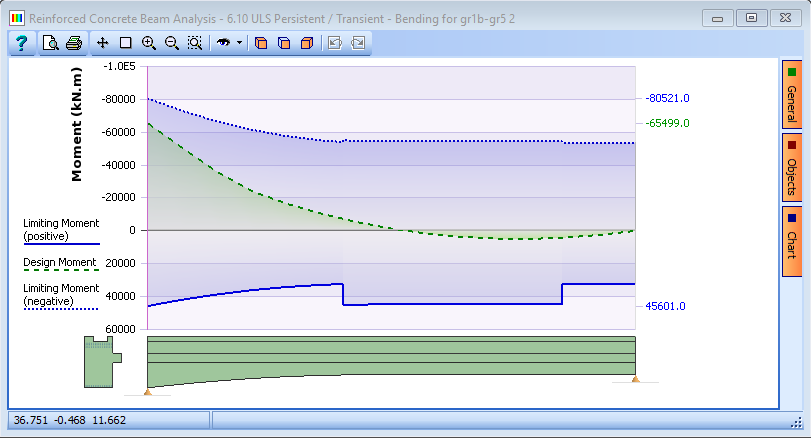Maximize the beam analysis window

(751, 18)
